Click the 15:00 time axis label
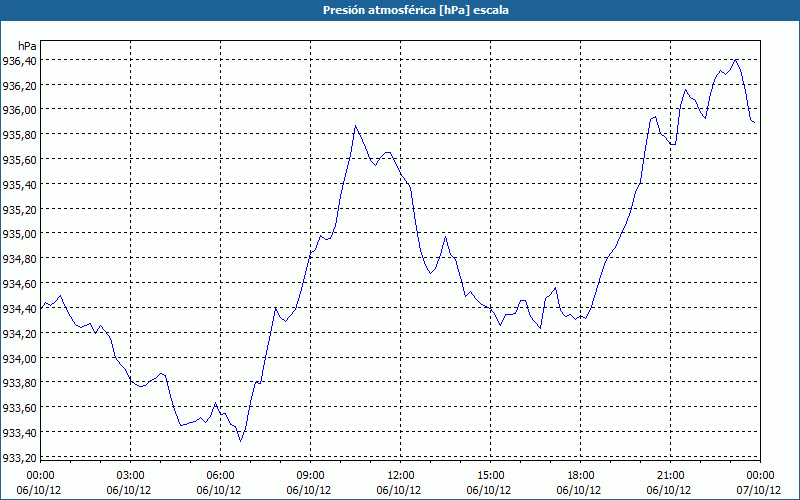This screenshot has height=500, width=800. point(491,476)
